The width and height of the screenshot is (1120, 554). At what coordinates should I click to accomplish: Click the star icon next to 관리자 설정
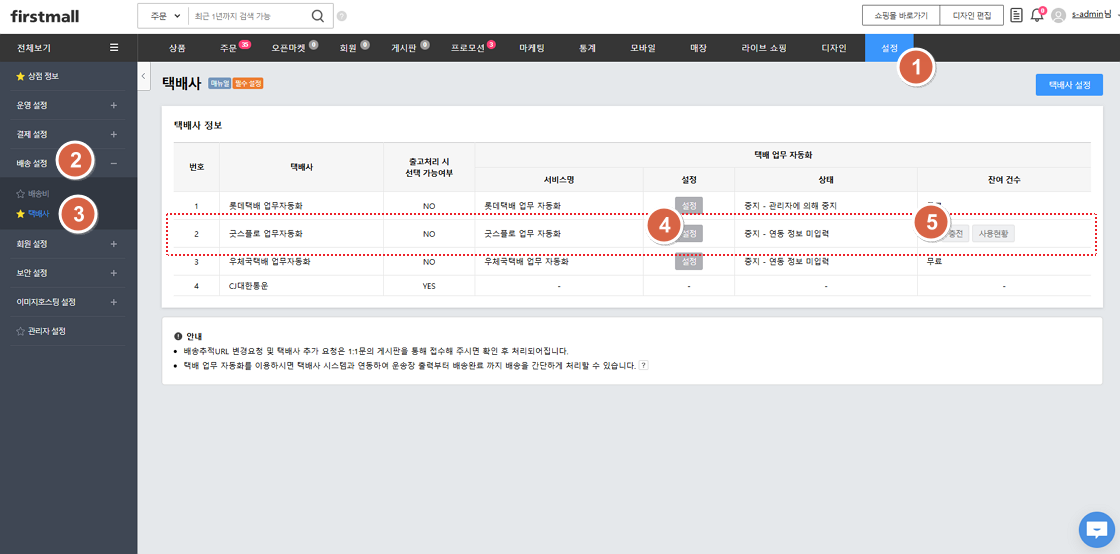20,331
